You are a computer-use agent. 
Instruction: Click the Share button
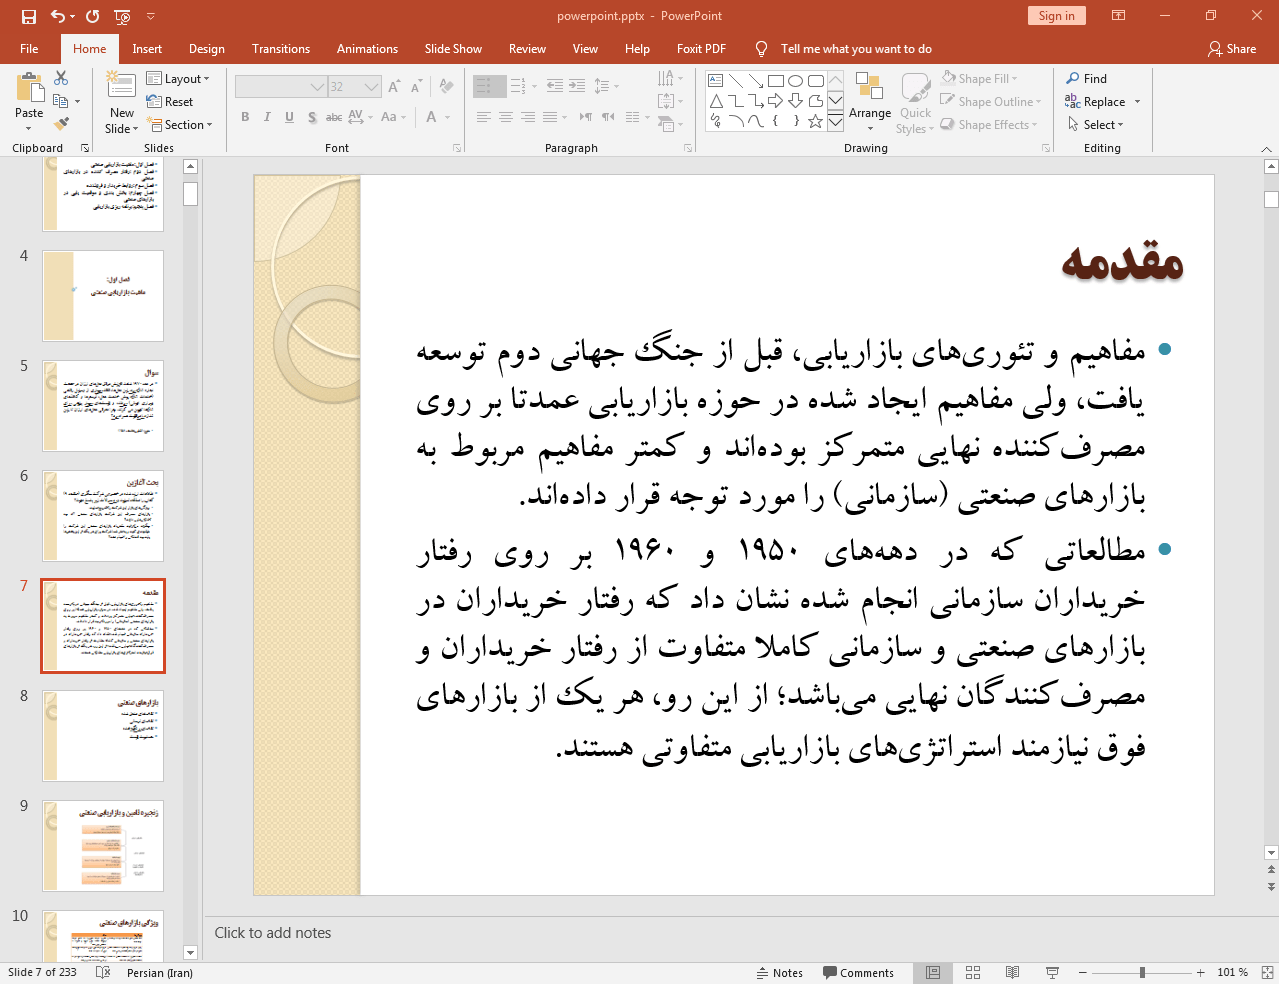[x=1232, y=49]
